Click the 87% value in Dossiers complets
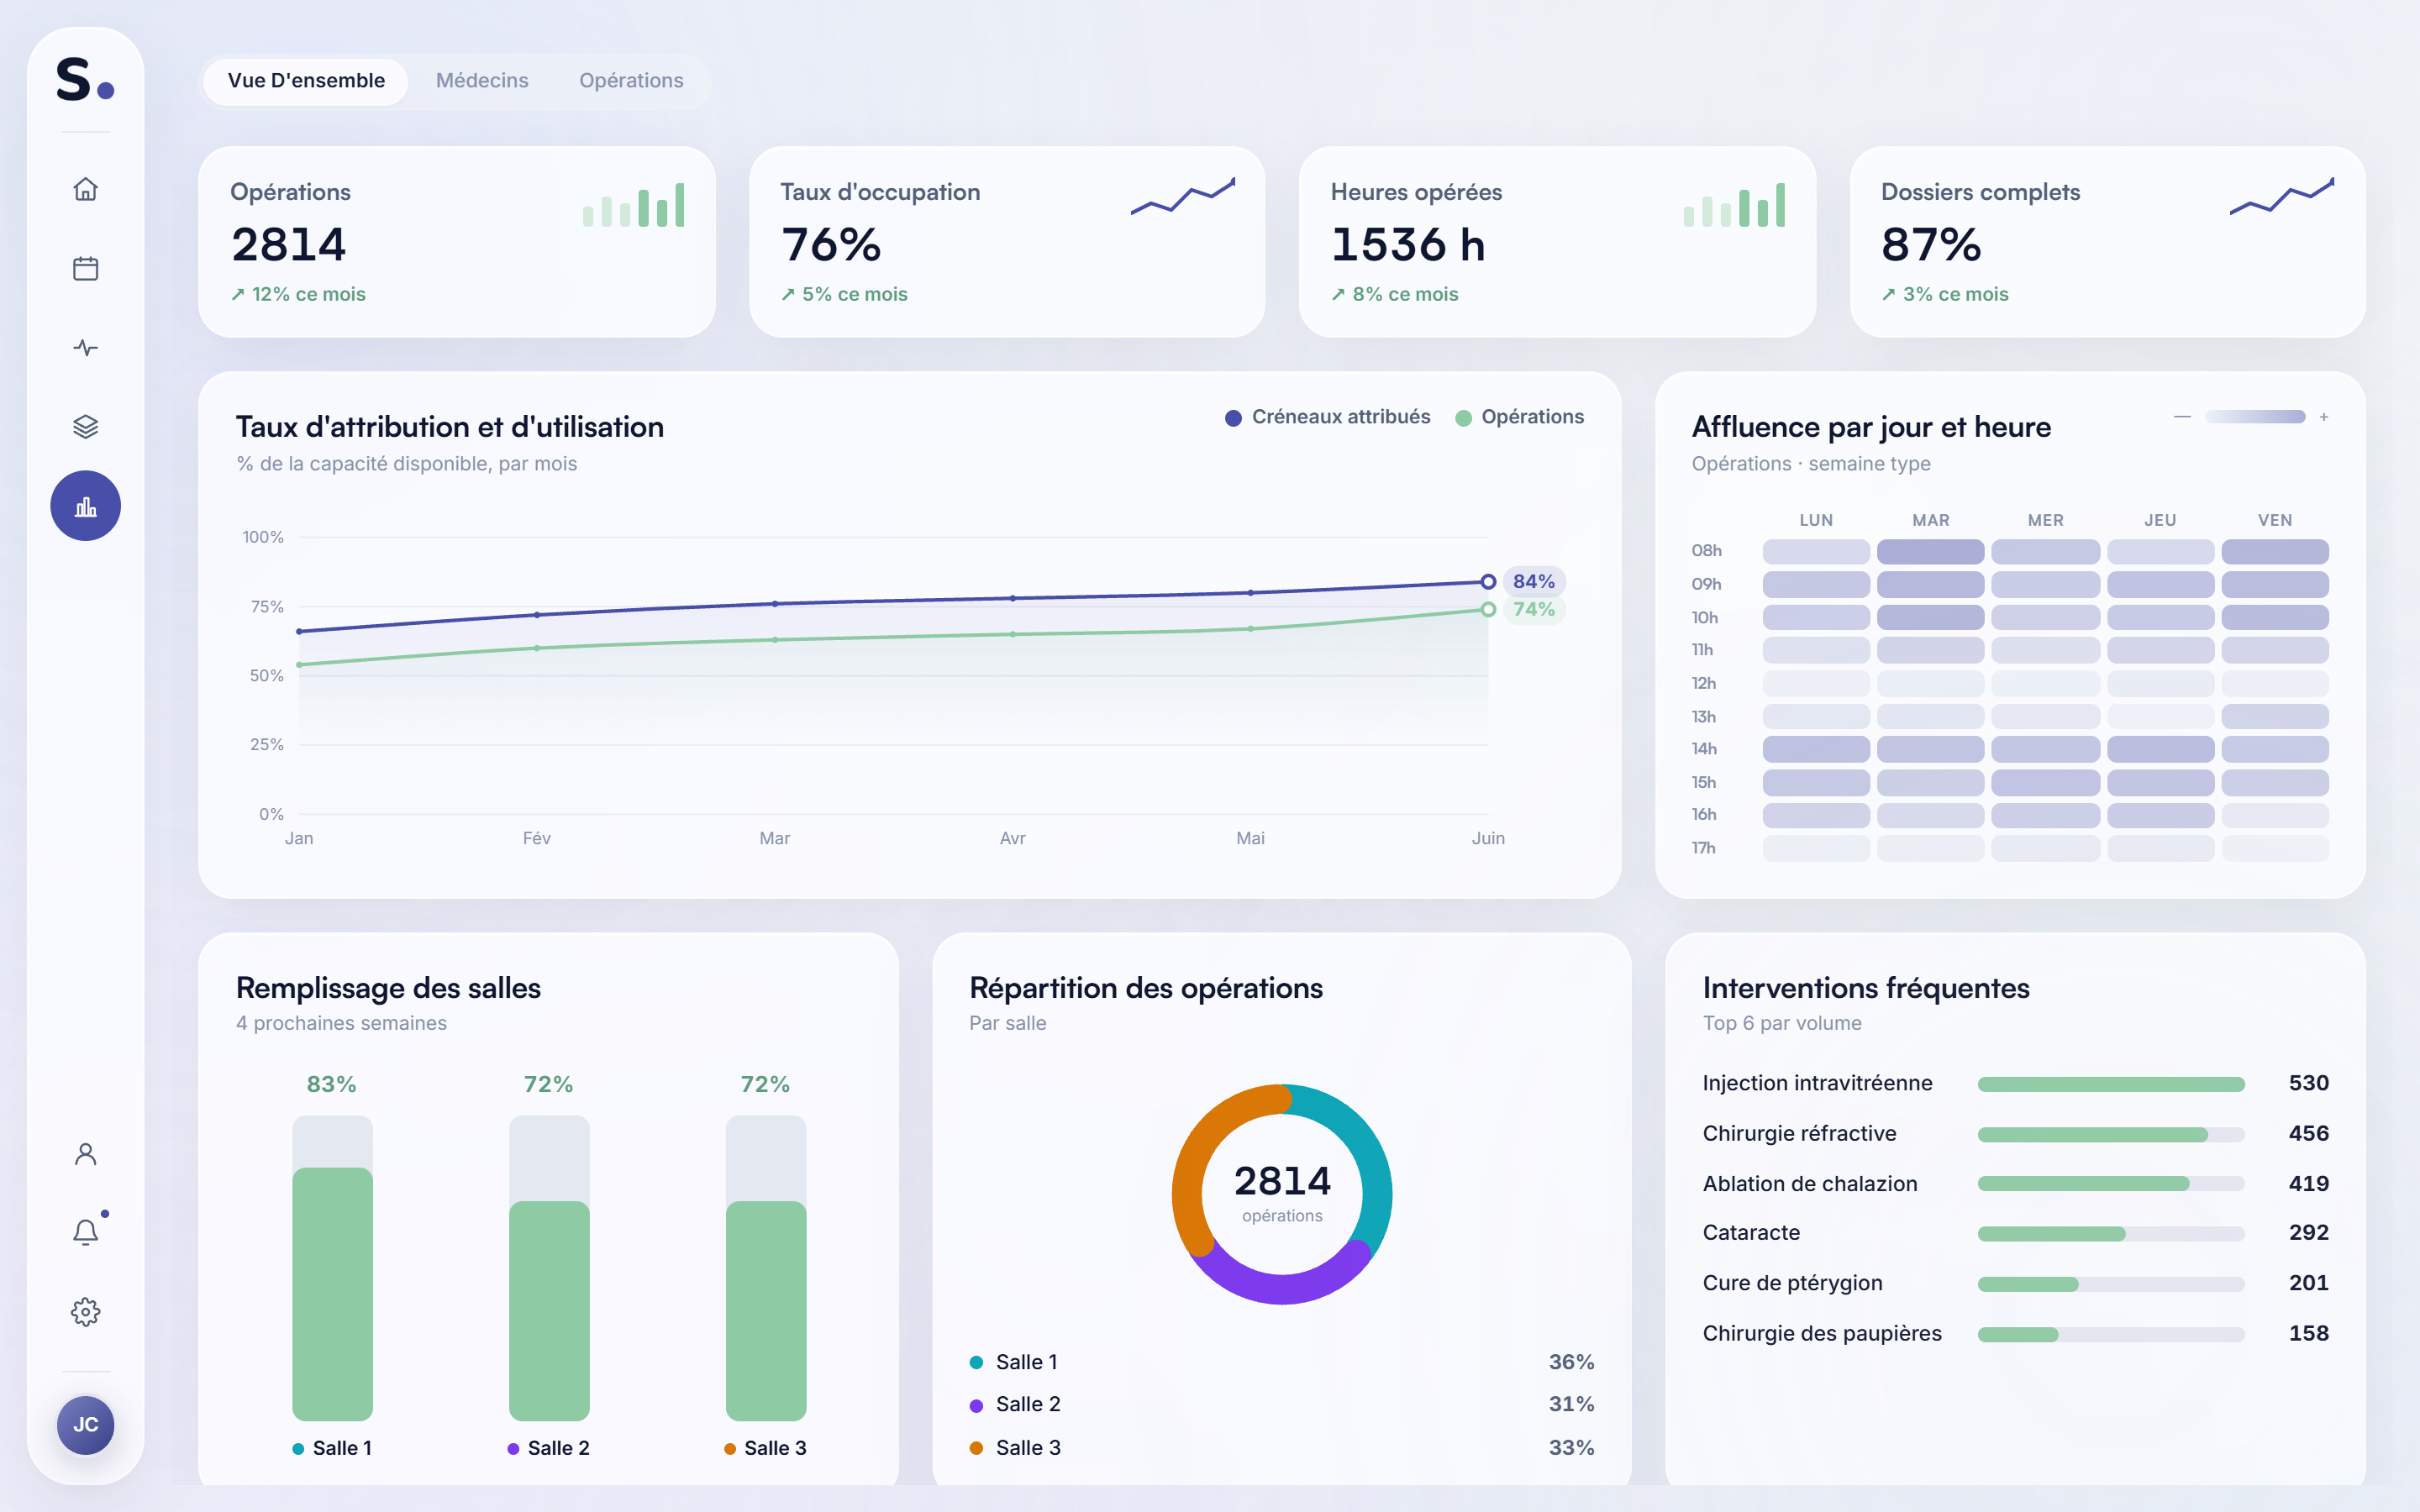 click(x=1931, y=245)
